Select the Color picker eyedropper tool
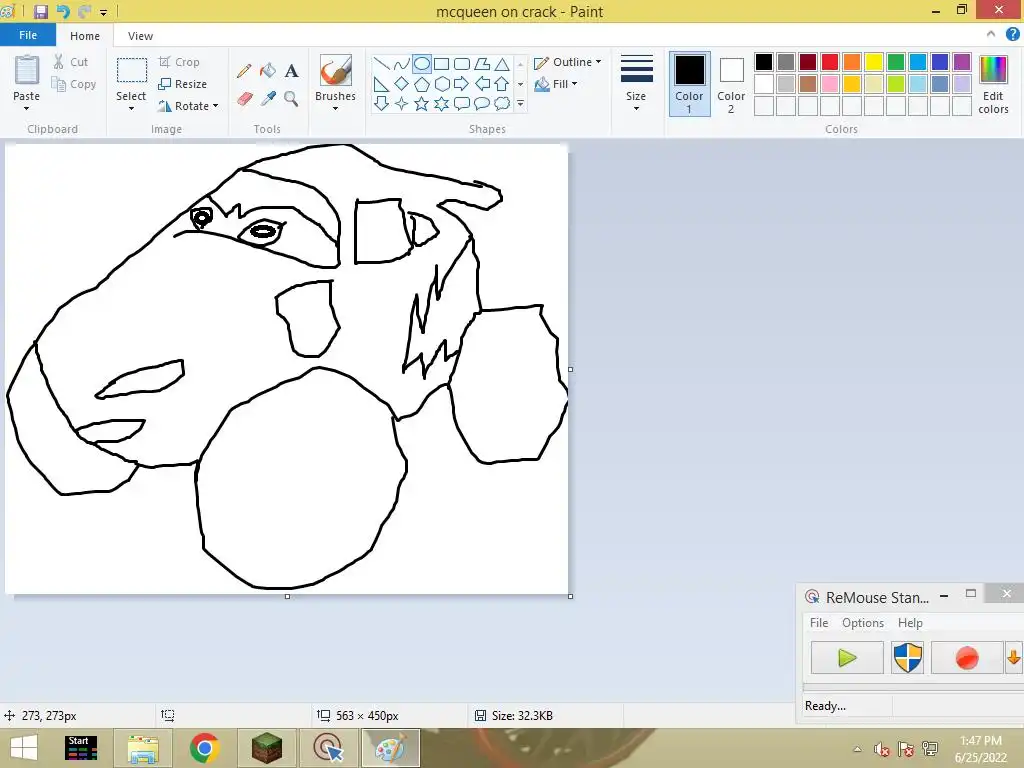Viewport: 1024px width, 768px height. pos(268,99)
